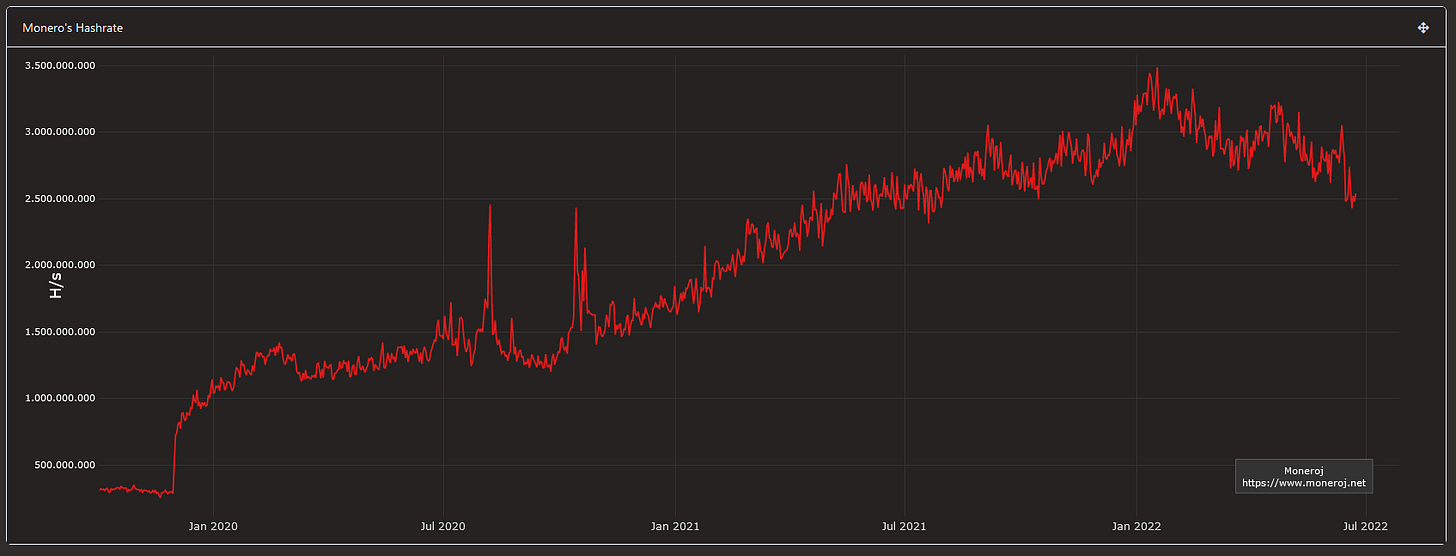Click the 500.000.000 y-axis label
The width and height of the screenshot is (1456, 556).
tap(64, 465)
